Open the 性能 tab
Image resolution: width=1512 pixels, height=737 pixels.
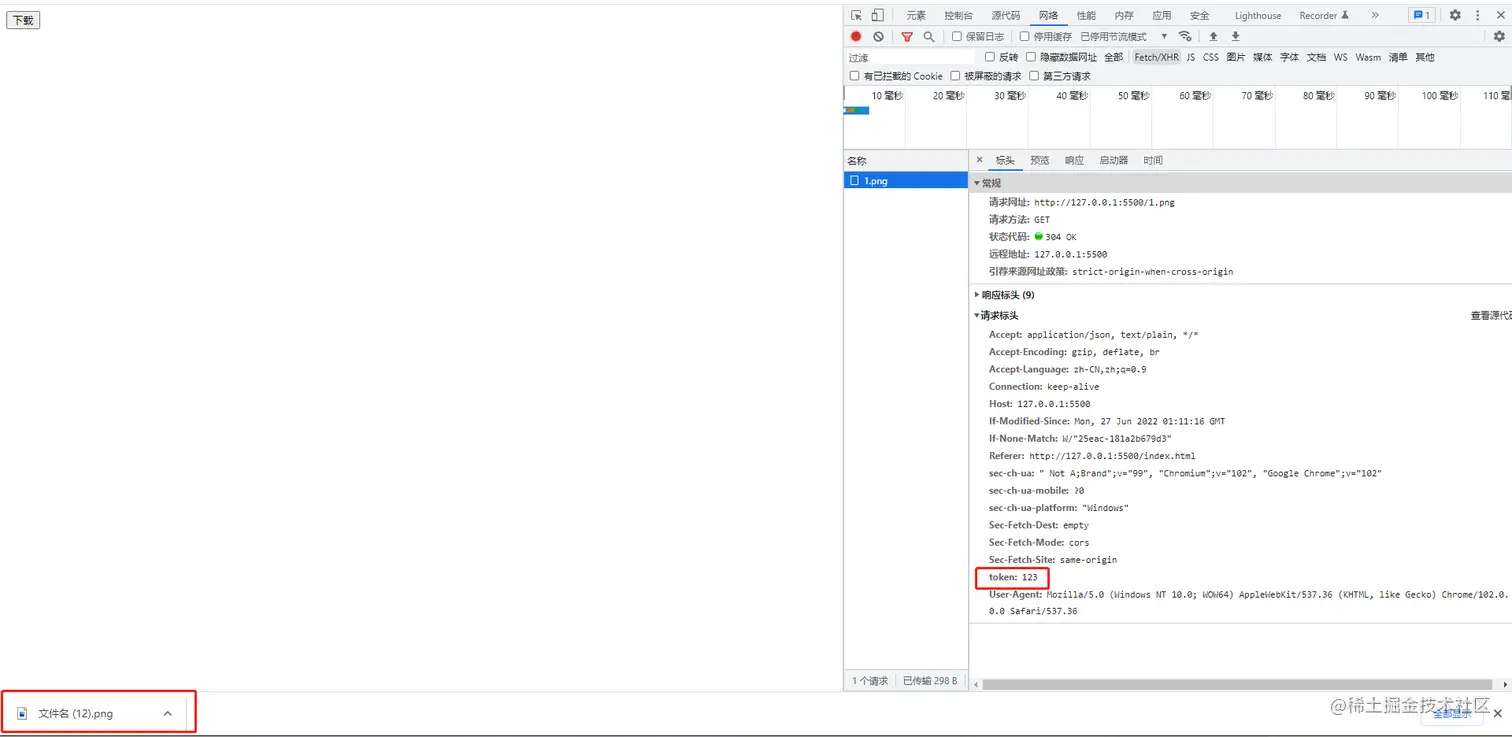click(x=1086, y=15)
